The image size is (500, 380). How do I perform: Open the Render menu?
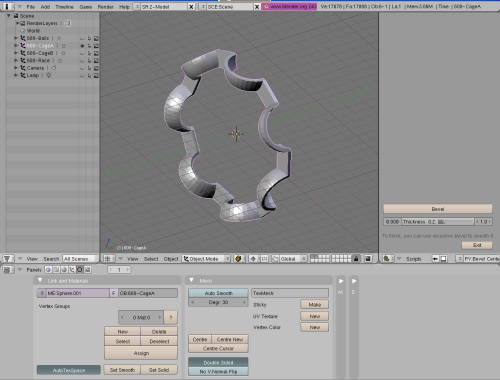click(106, 7)
